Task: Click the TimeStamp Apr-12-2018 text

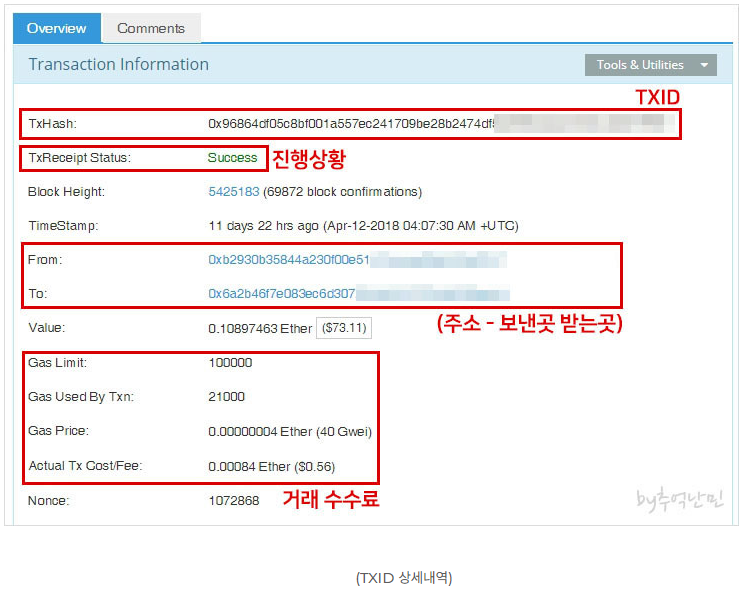Action: pos(363,226)
